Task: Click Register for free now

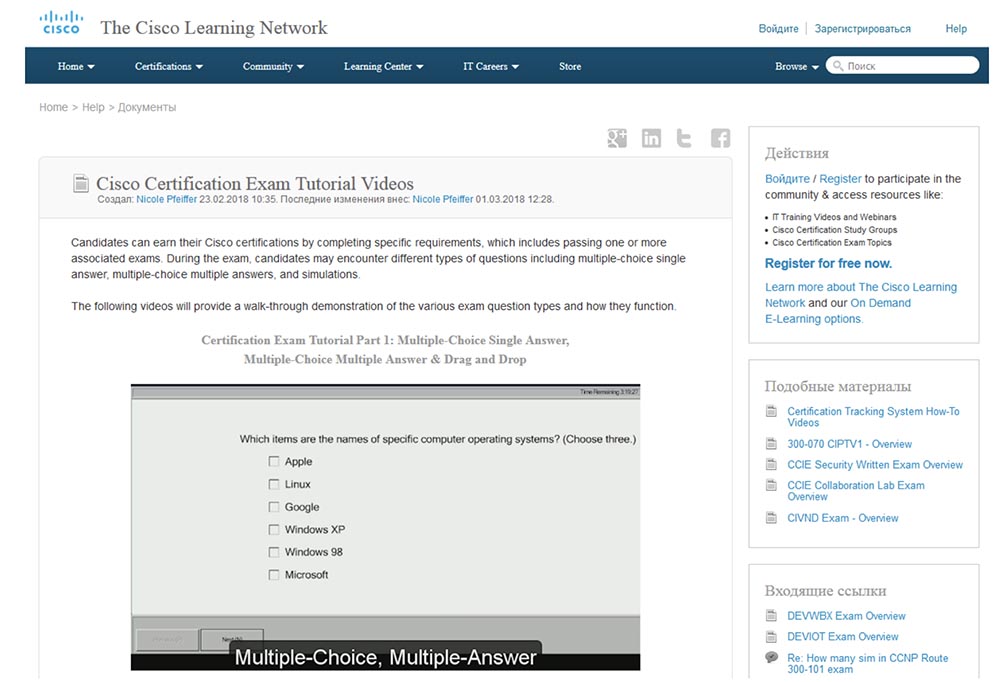Action: pyautogui.click(x=828, y=263)
